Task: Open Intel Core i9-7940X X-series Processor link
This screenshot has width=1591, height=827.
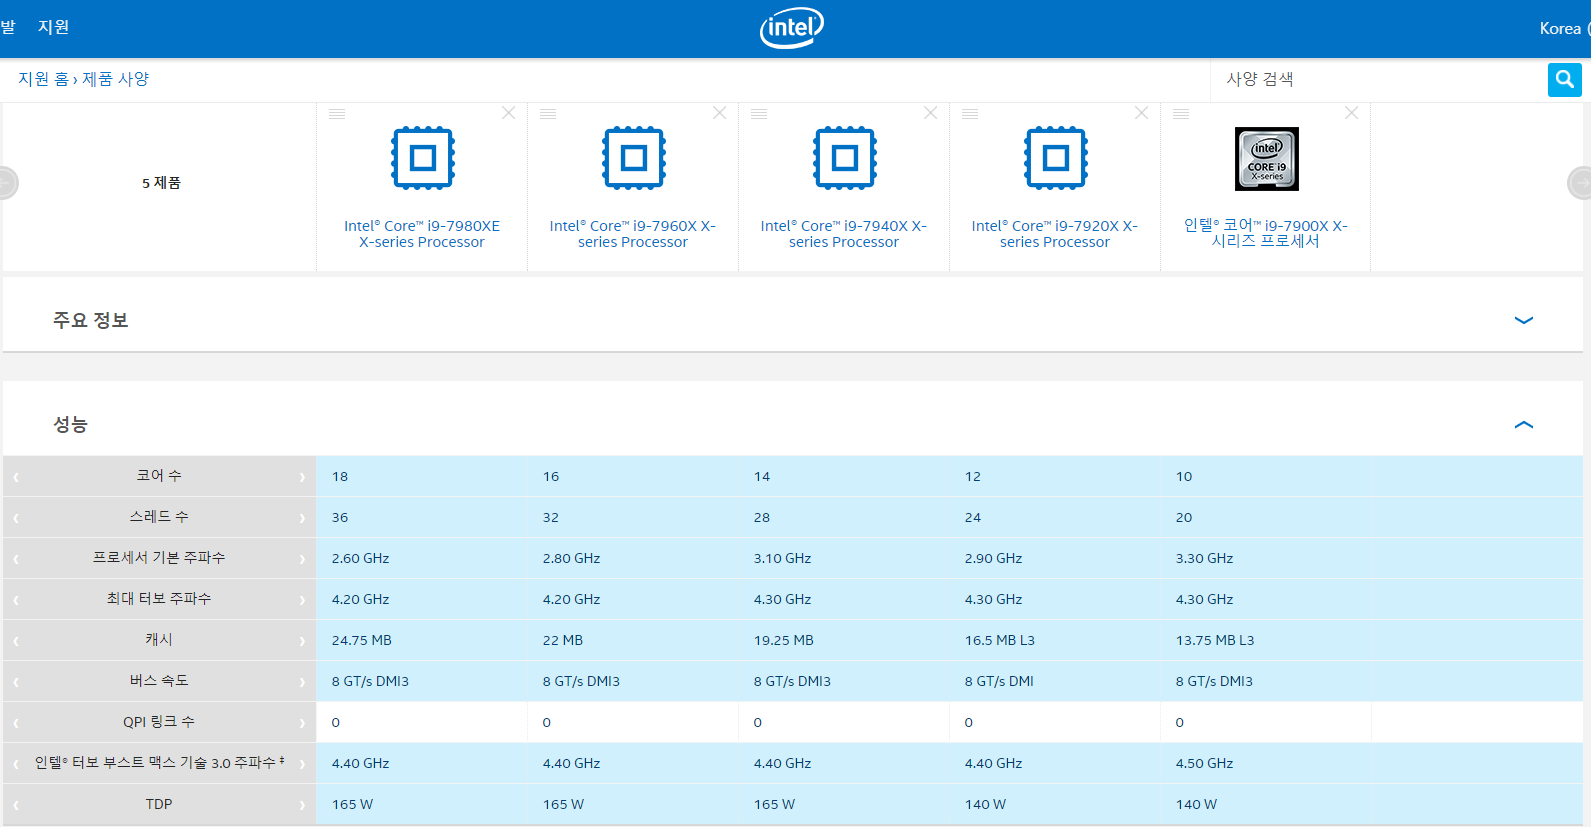Action: click(x=844, y=234)
